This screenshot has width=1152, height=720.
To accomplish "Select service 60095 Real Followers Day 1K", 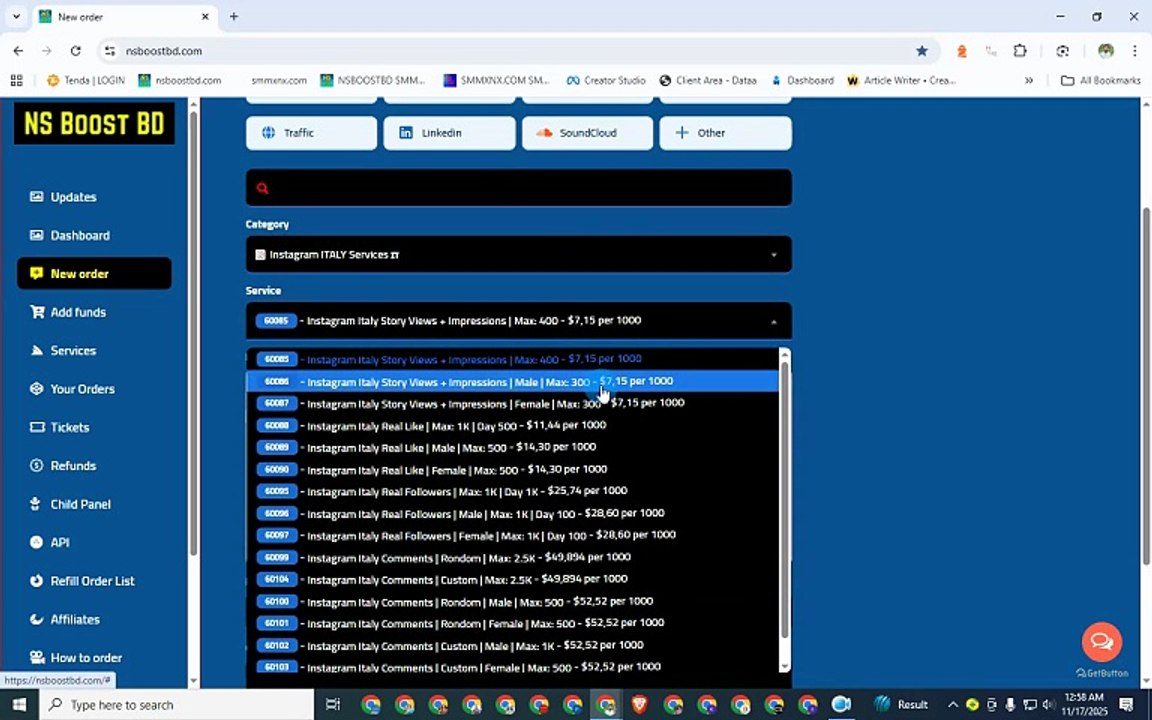I will click(x=512, y=491).
